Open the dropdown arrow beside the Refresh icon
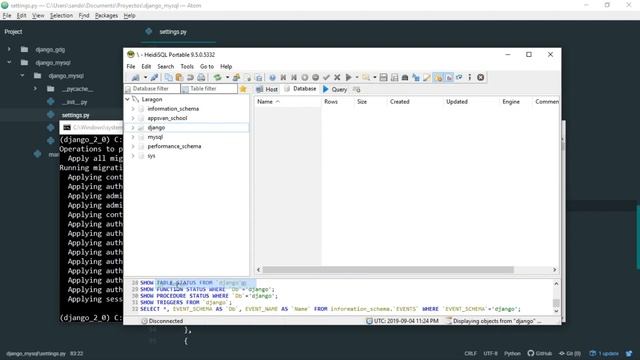Image resolution: width=640 pixels, height=360 pixels. coord(227,77)
